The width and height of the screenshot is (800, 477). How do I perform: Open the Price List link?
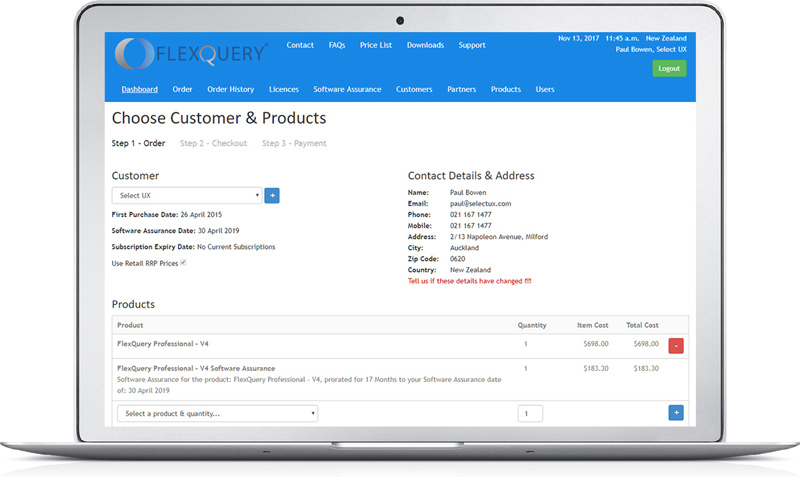[x=376, y=45]
